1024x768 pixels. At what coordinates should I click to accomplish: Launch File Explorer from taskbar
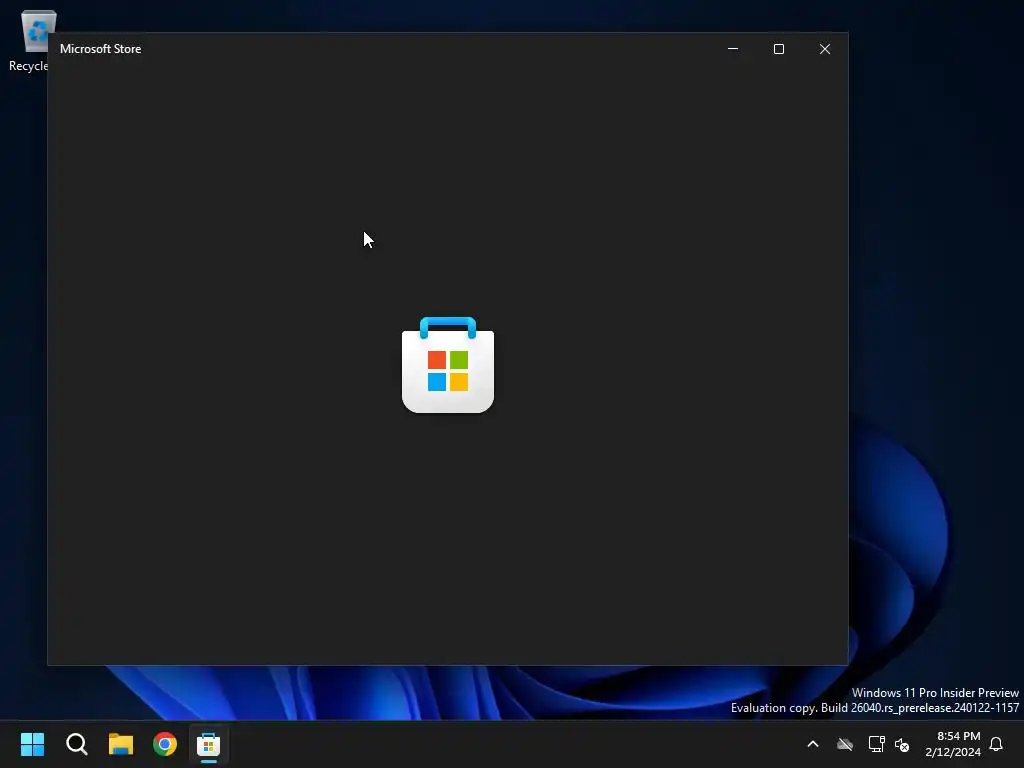point(121,744)
